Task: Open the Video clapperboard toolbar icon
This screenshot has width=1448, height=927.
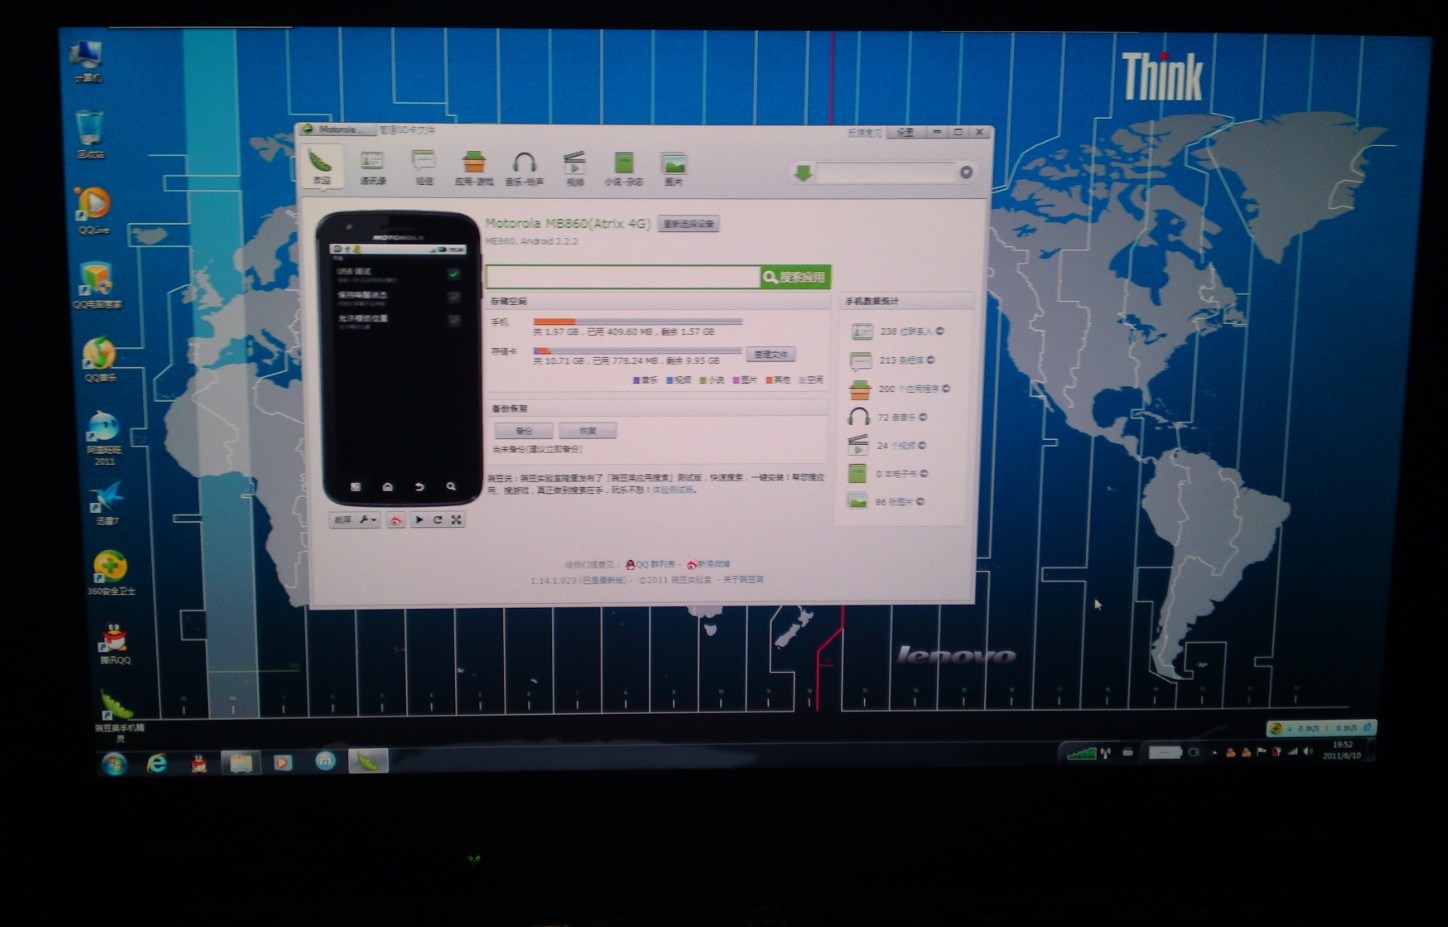Action: coord(574,166)
